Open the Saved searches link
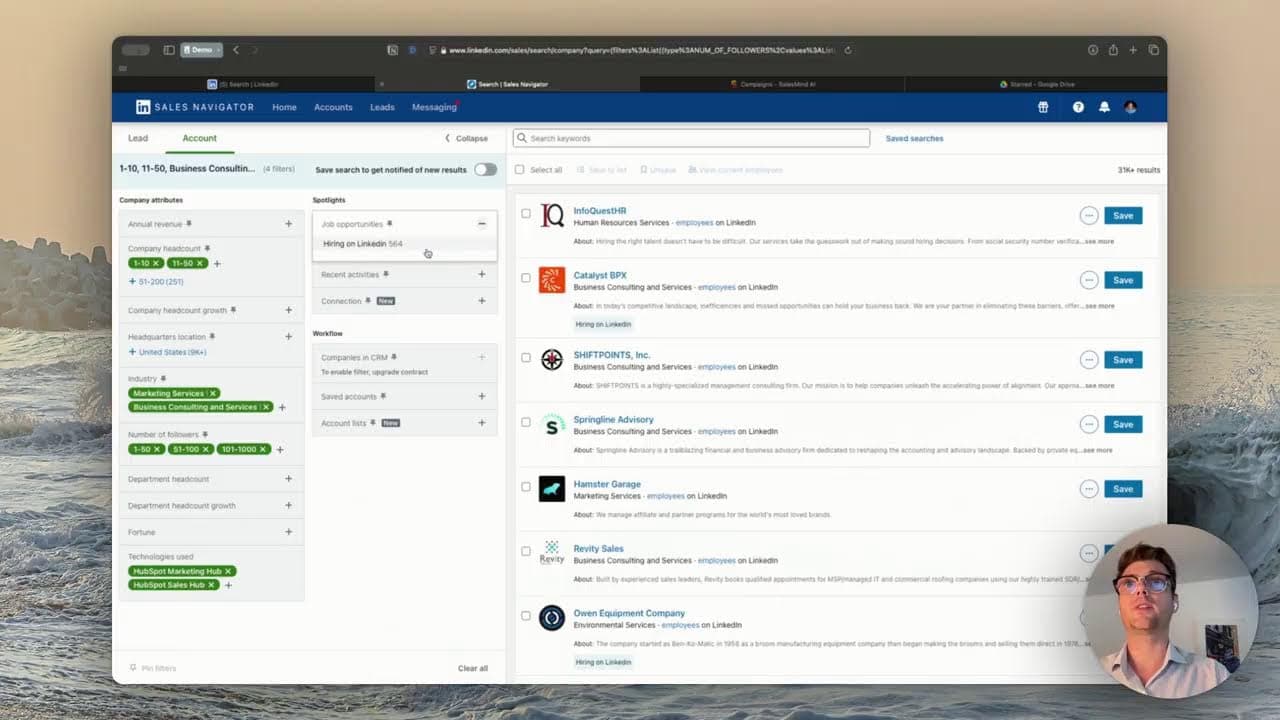Viewport: 1280px width, 720px height. [x=914, y=138]
